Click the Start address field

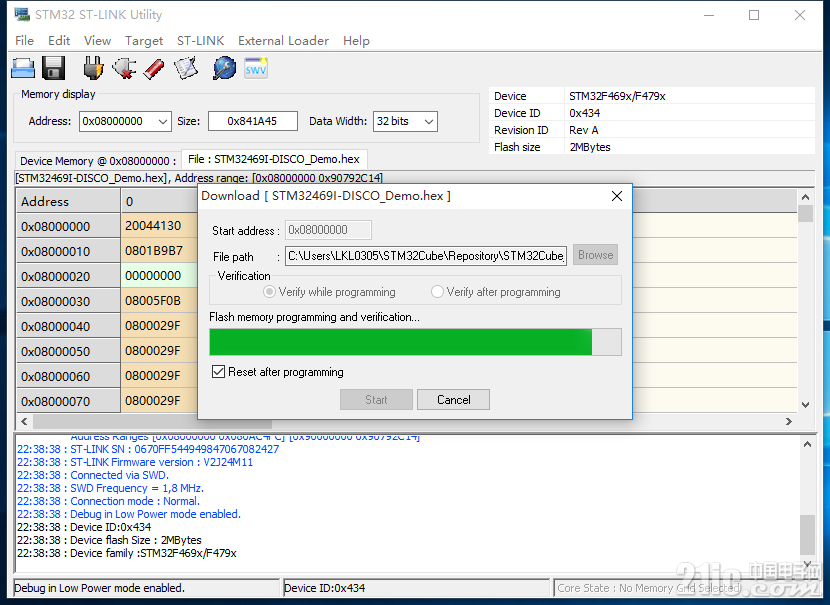328,230
